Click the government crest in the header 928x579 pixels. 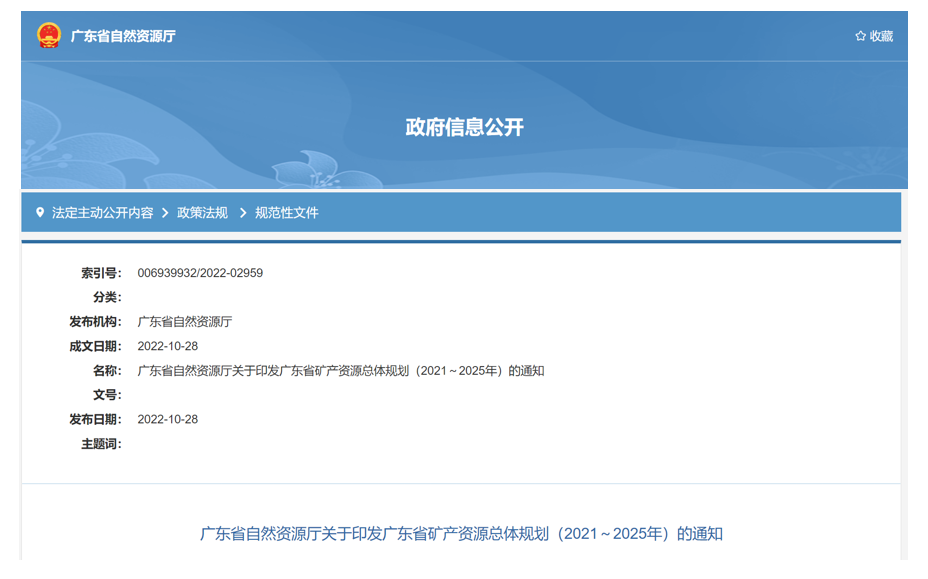tap(47, 33)
